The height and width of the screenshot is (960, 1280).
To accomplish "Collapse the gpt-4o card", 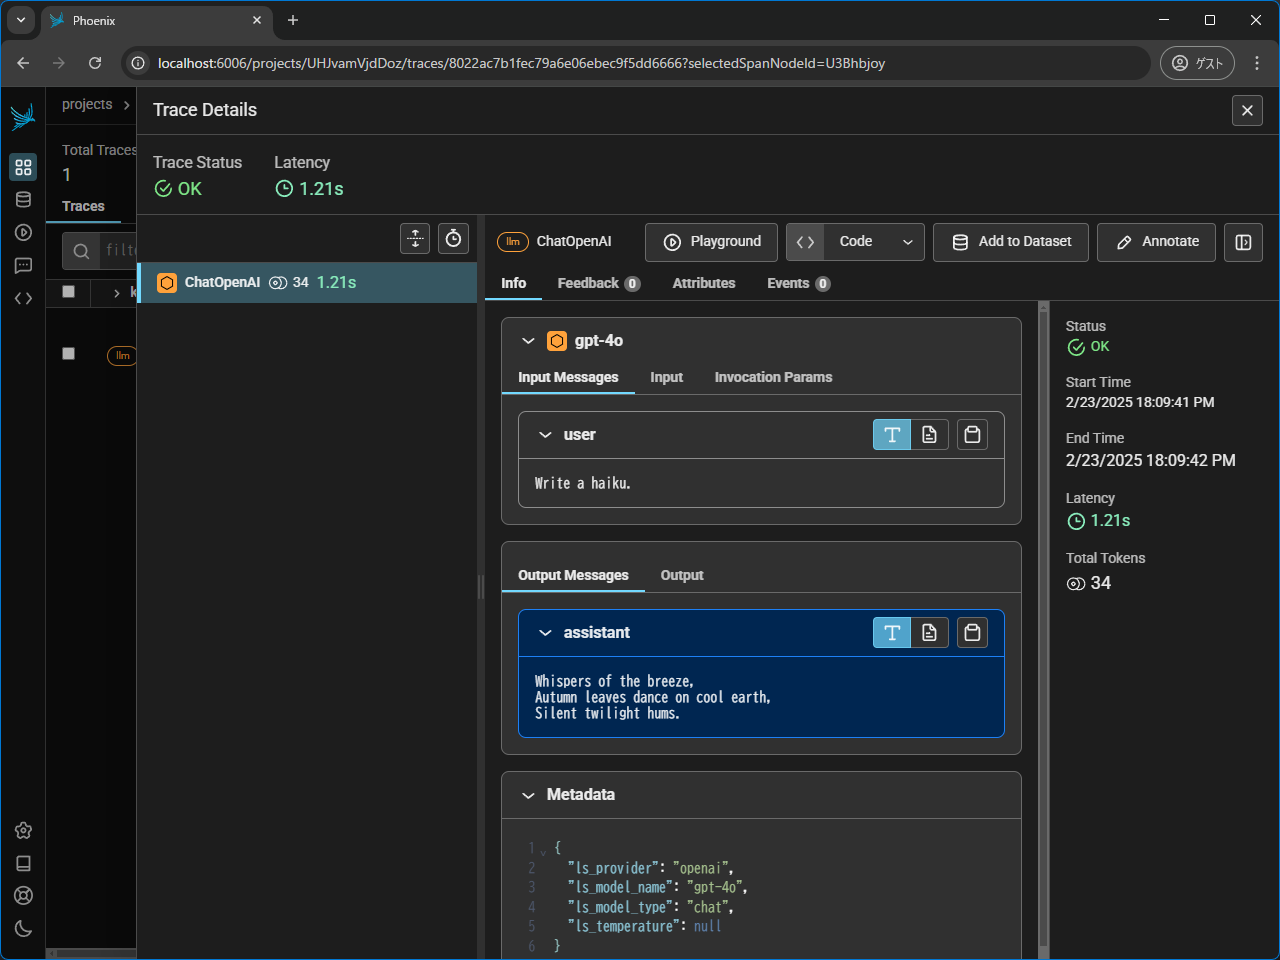I will pyautogui.click(x=528, y=341).
